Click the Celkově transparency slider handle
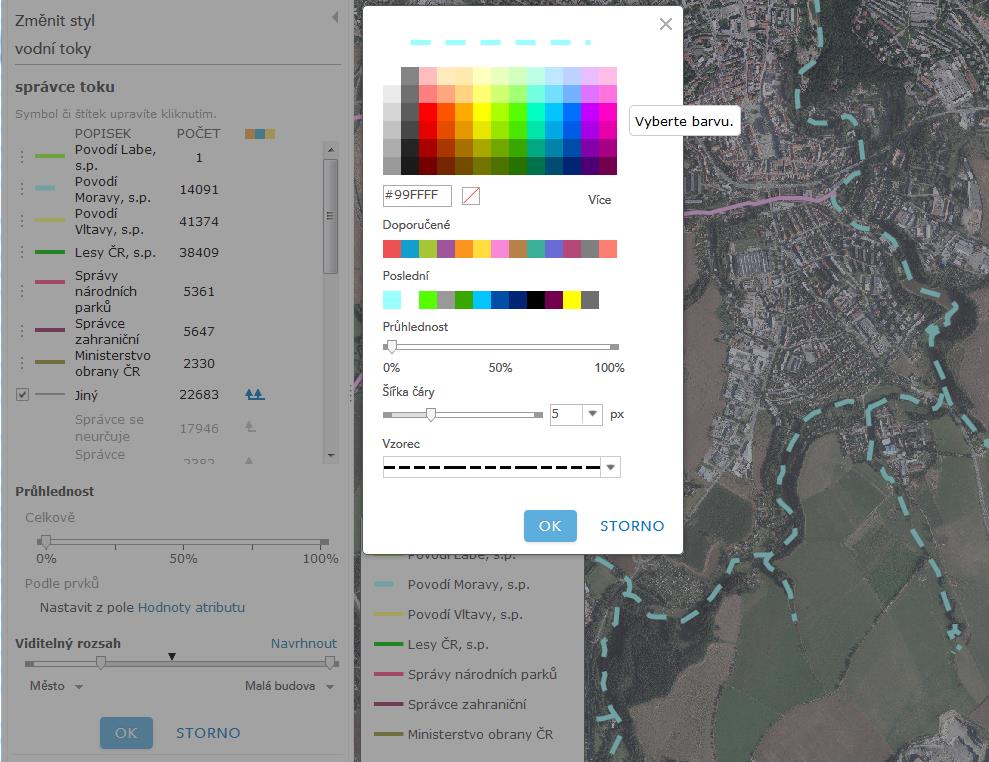 tap(46, 541)
